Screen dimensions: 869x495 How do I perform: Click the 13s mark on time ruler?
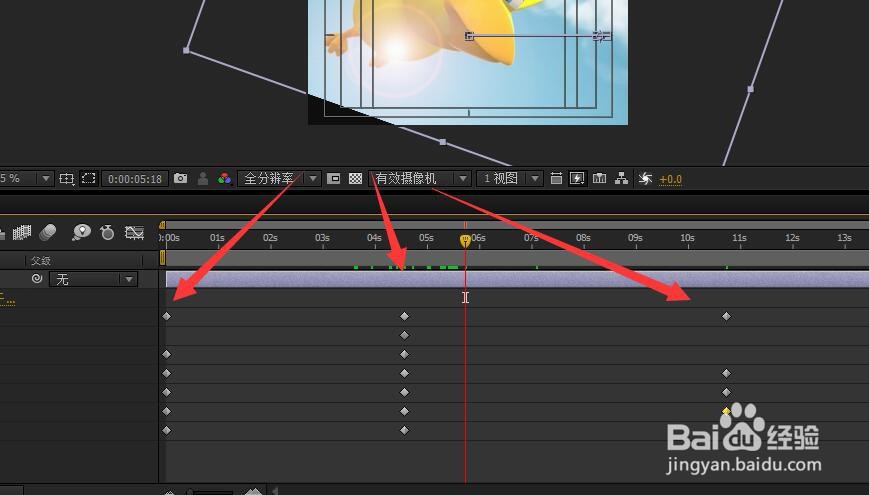[x=844, y=238]
